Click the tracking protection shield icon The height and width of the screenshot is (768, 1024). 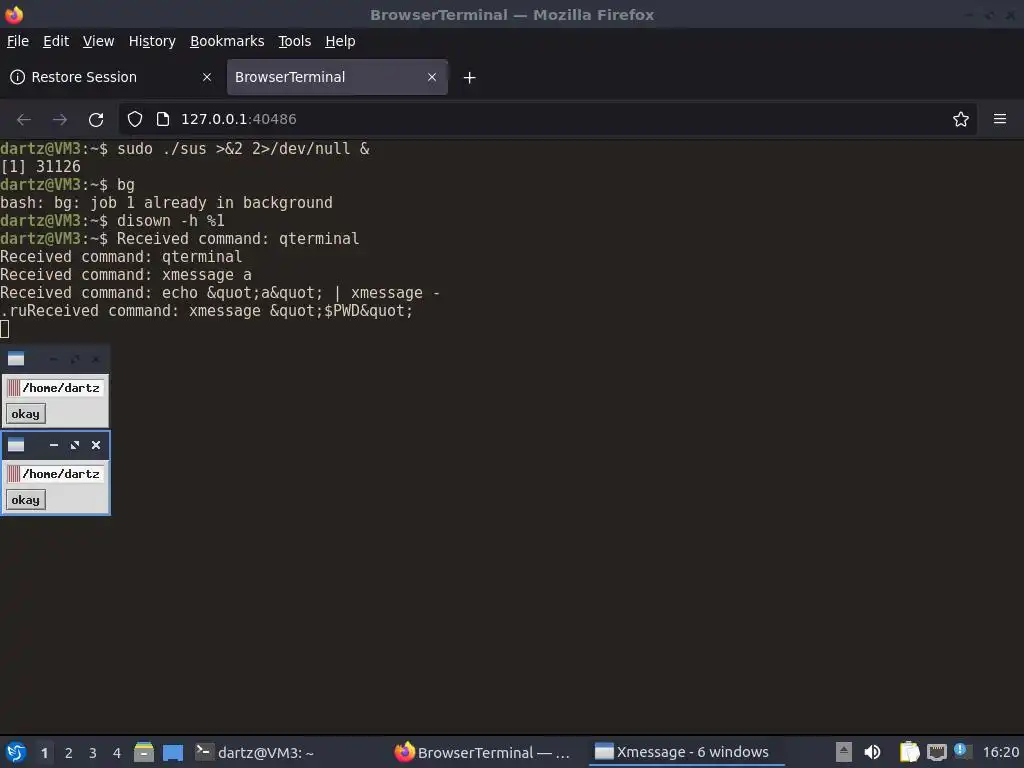pos(135,119)
